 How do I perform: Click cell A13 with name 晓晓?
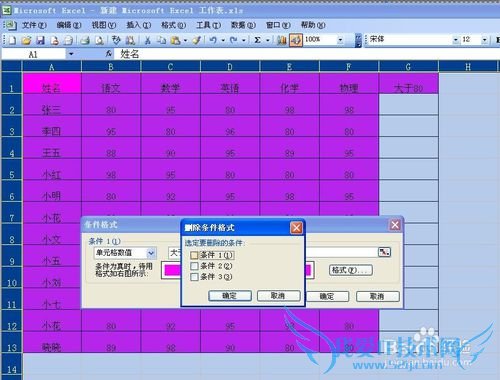coord(52,343)
